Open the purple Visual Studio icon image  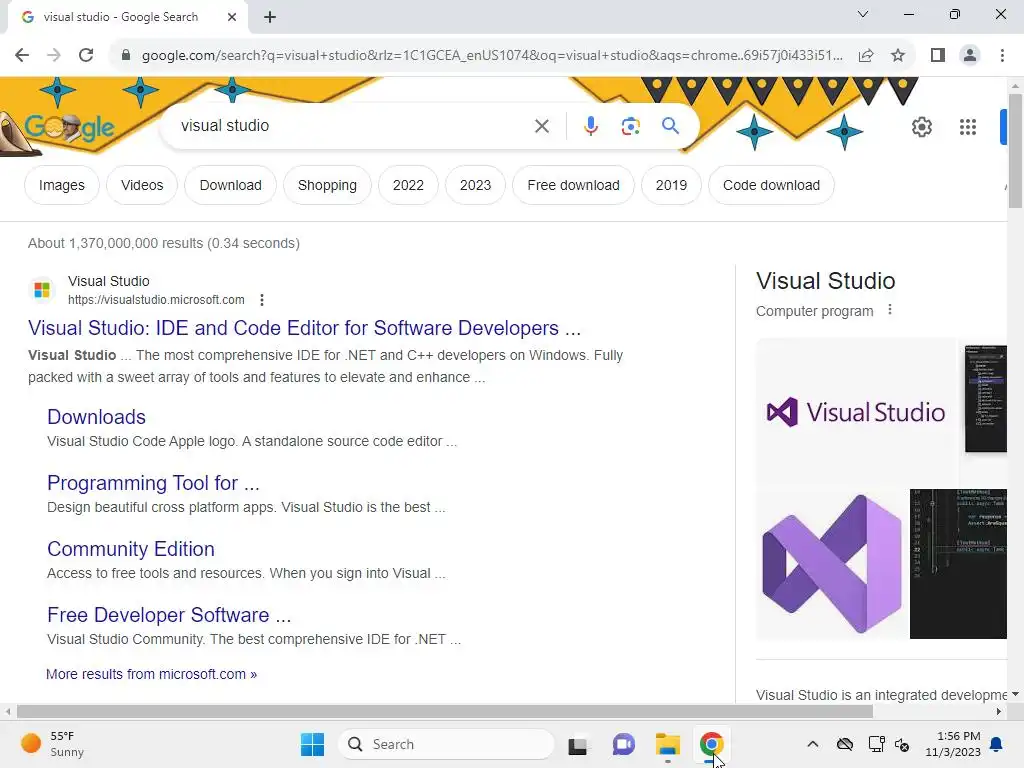click(x=831, y=564)
